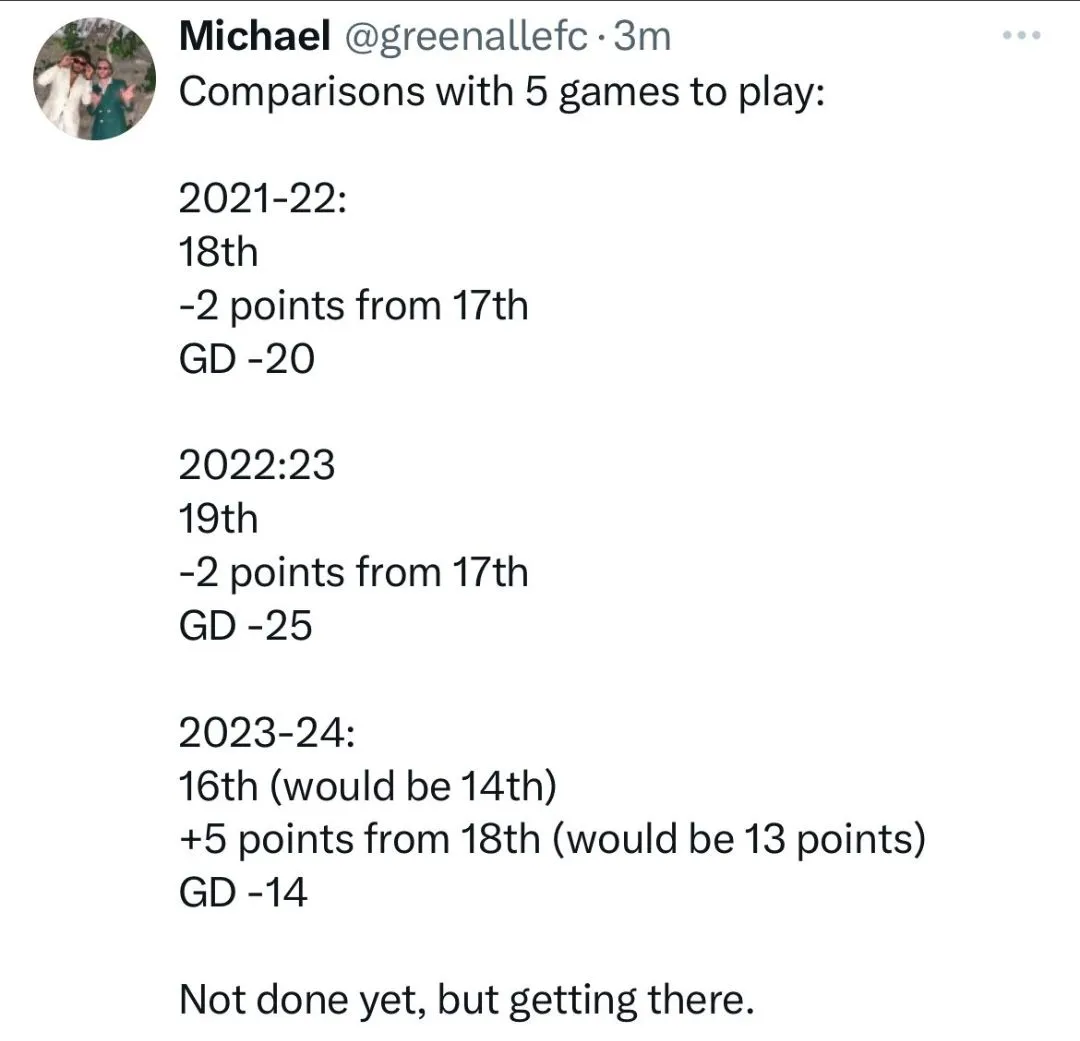Click the 'GD -20' line
Viewport: 1080px width, 1041px height.
coord(246,359)
